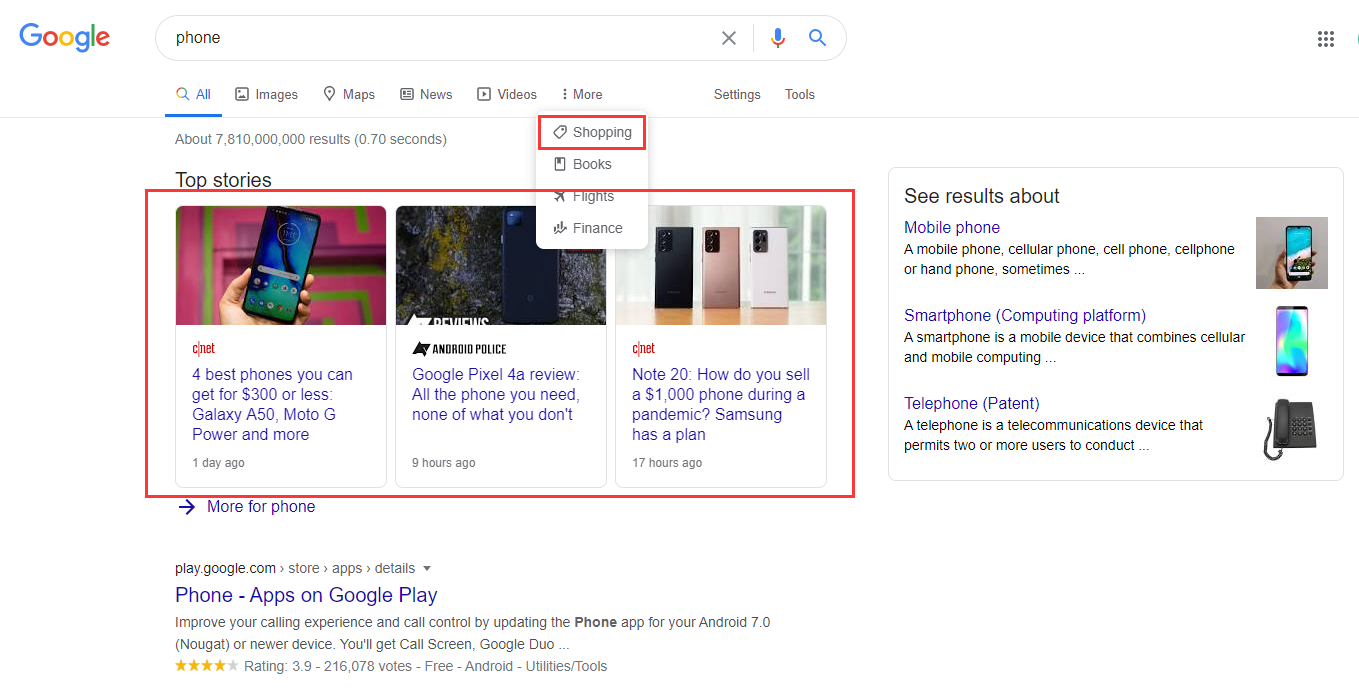Click the play.google.com breadcrumb URL
Screen dimensions: 1359x689
point(296,568)
